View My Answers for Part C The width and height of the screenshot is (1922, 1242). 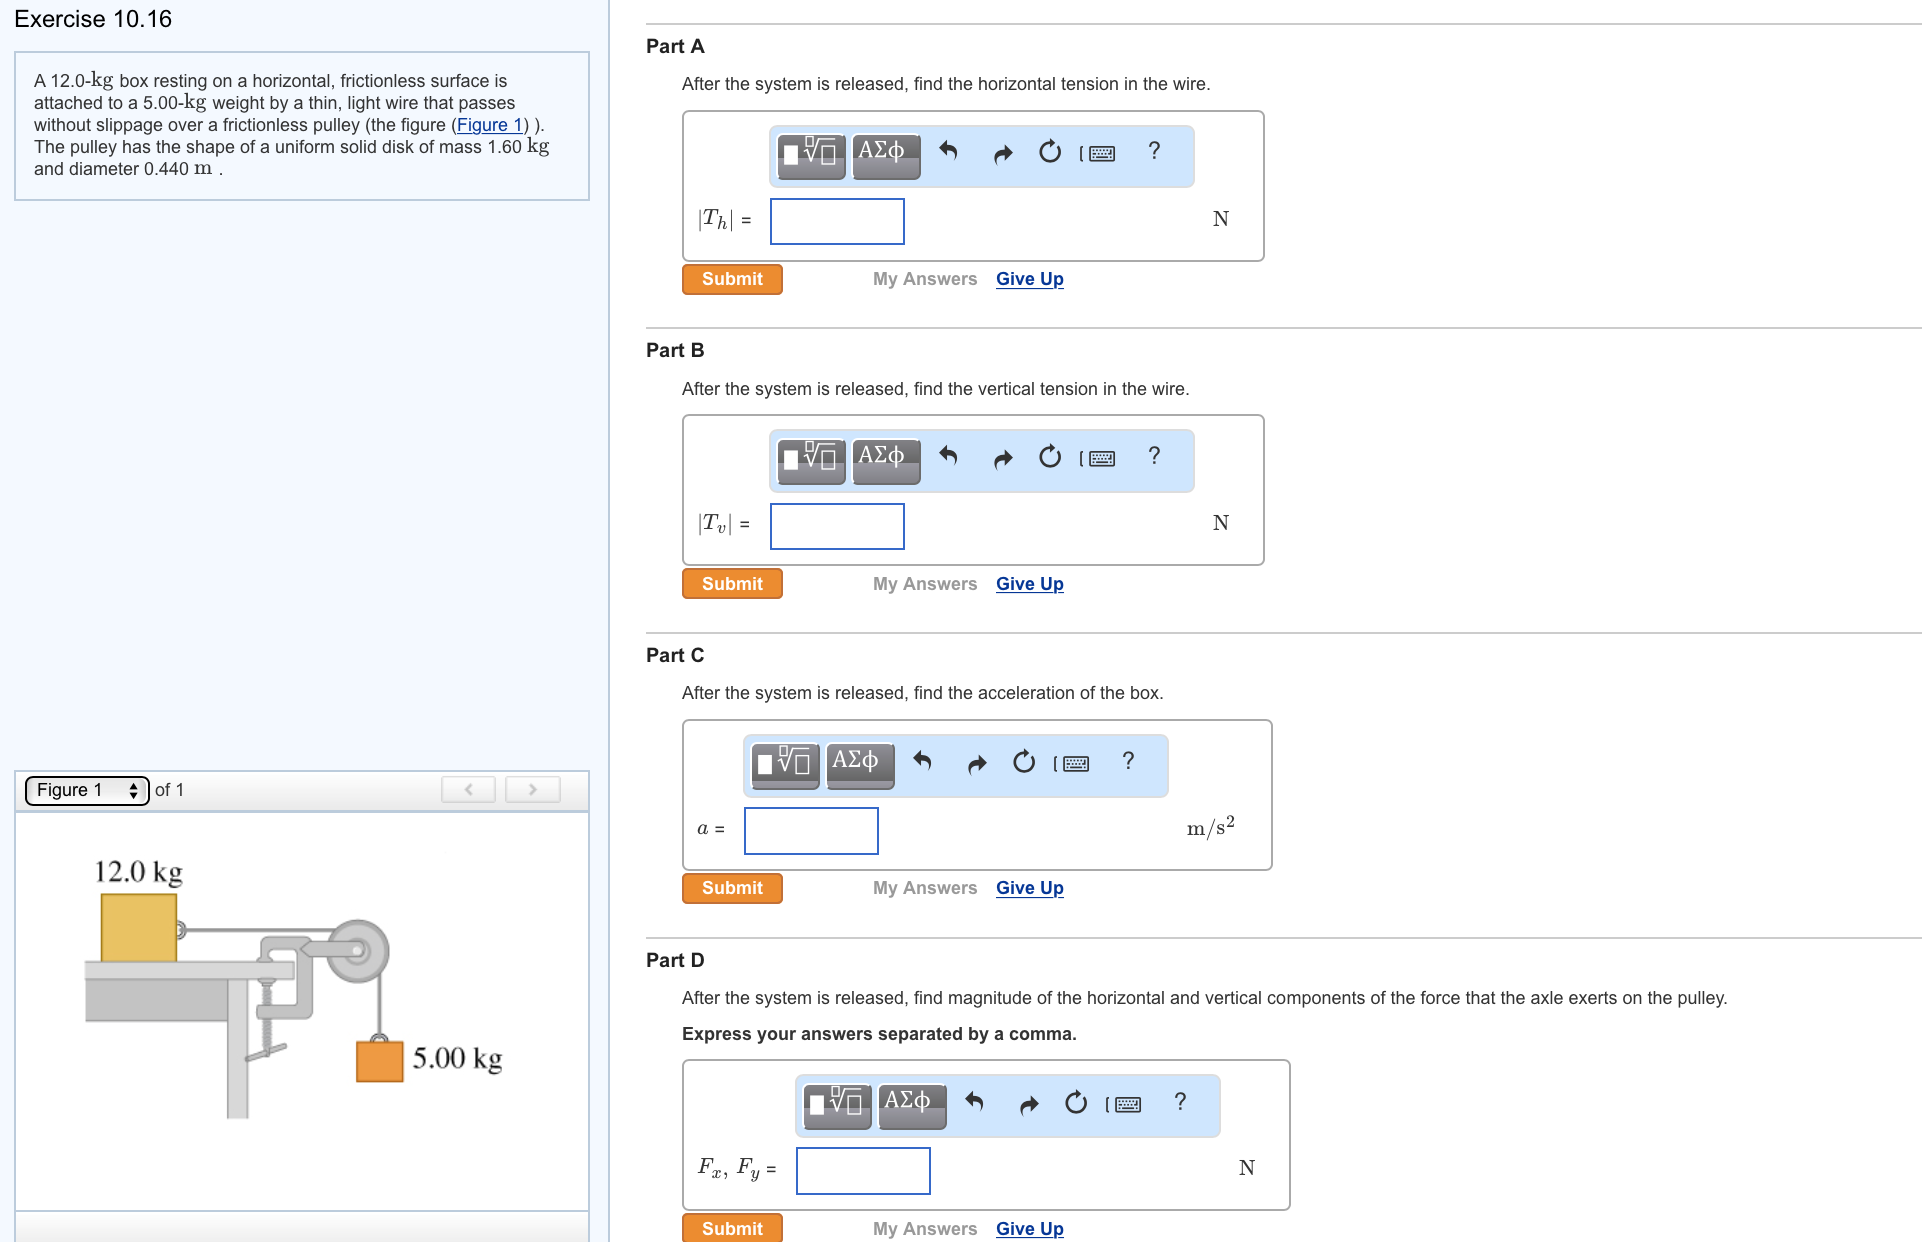tap(925, 888)
